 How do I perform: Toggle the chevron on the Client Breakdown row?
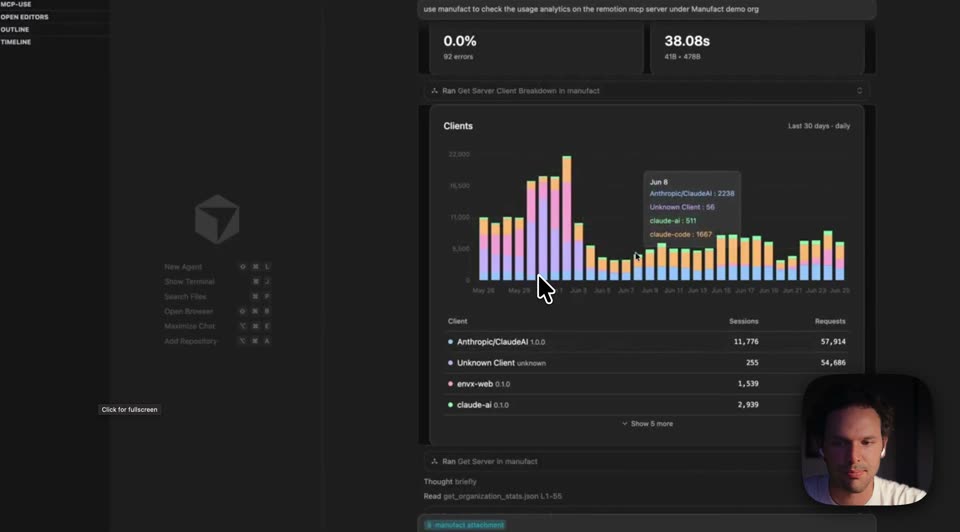860,91
